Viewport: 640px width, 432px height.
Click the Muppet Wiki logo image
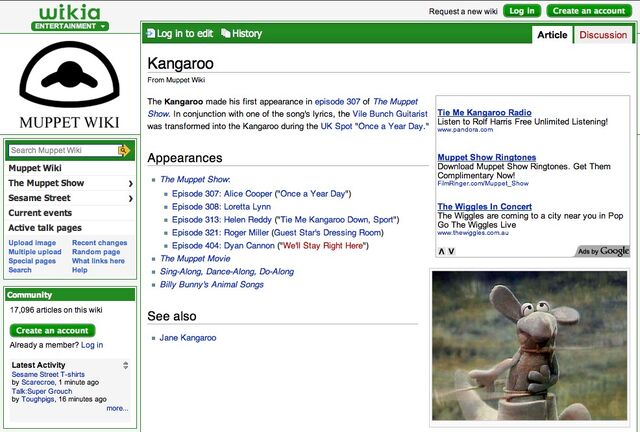coord(69,85)
